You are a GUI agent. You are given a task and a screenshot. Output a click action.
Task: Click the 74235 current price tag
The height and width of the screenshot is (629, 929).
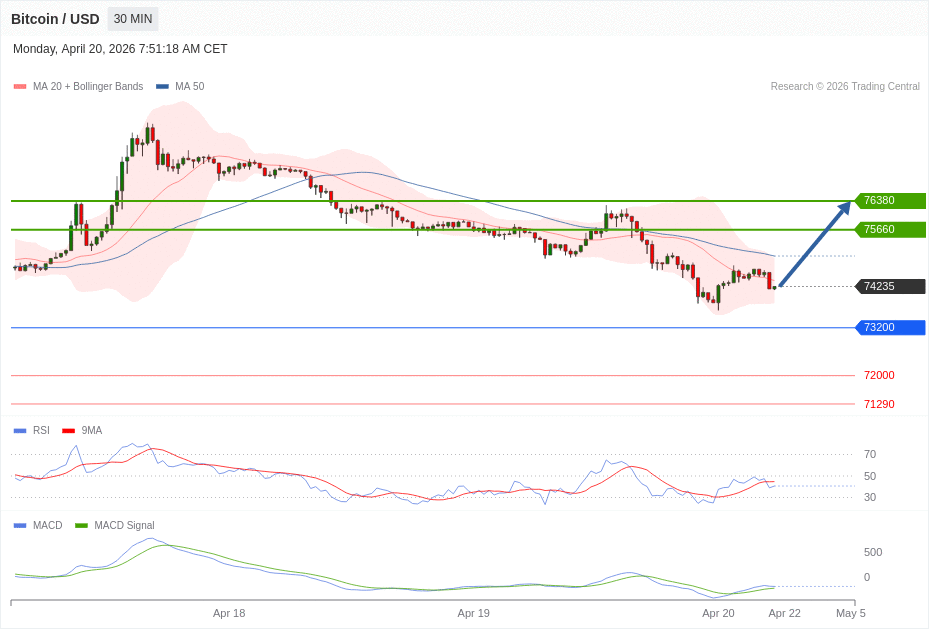pyautogui.click(x=890, y=287)
